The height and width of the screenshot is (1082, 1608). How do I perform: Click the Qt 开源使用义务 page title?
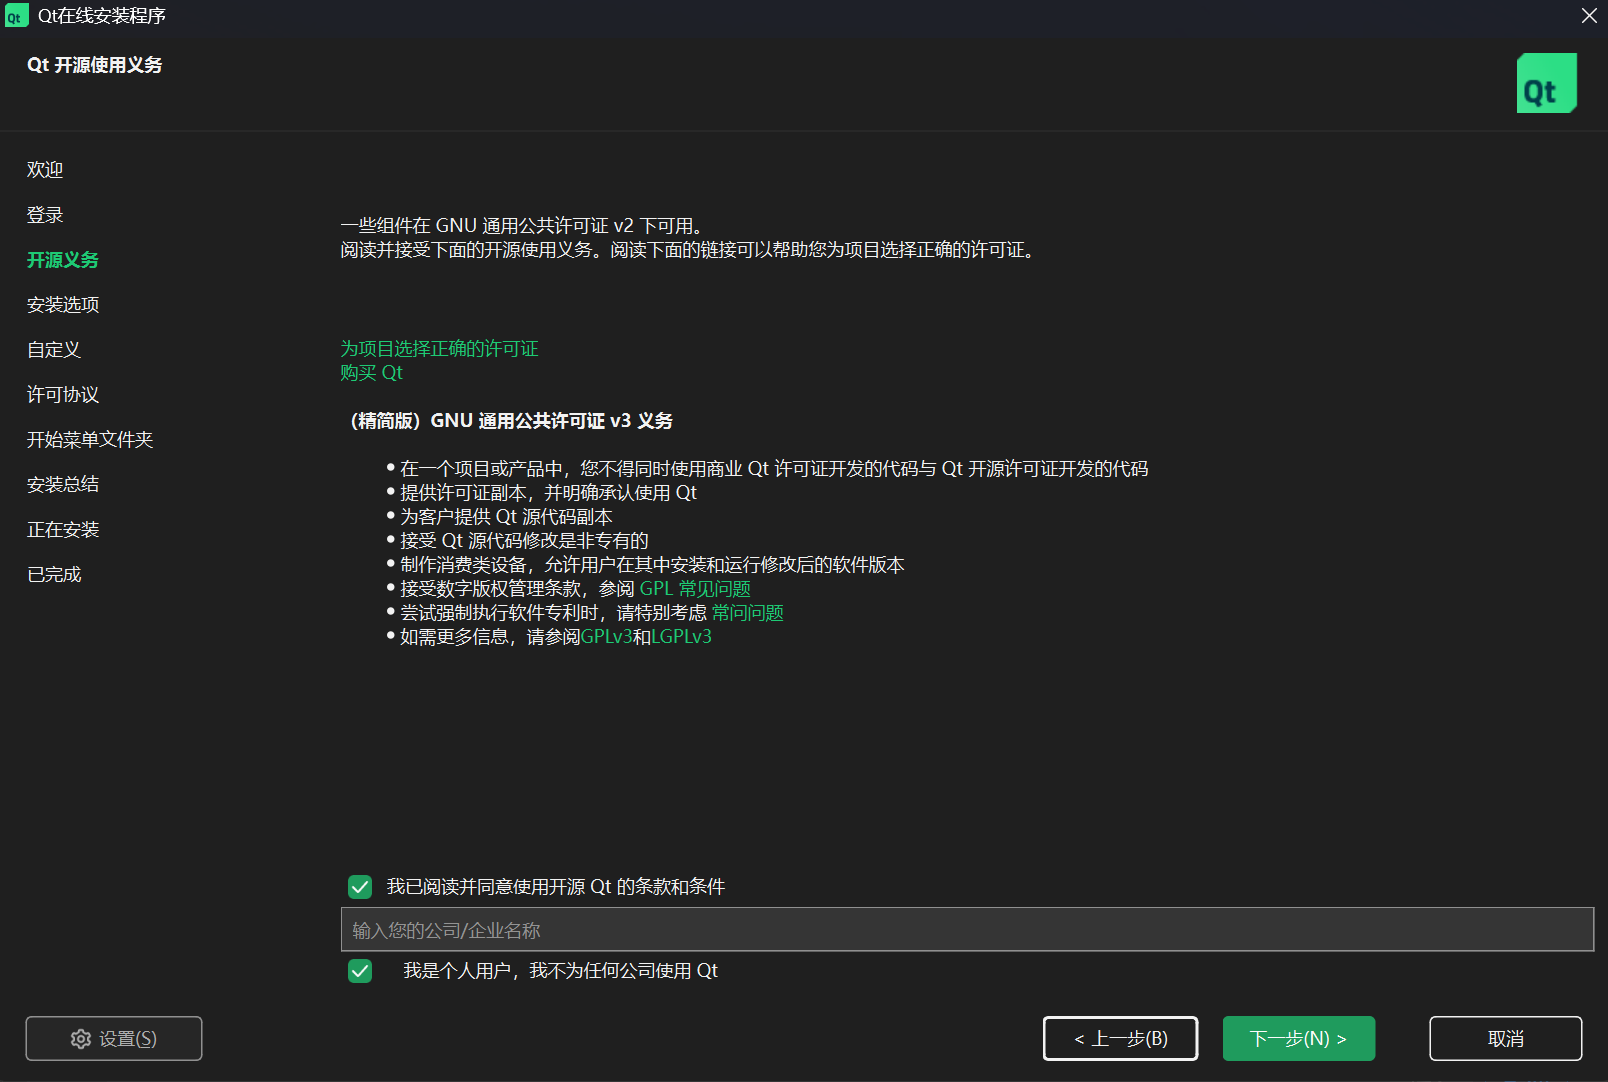(95, 65)
